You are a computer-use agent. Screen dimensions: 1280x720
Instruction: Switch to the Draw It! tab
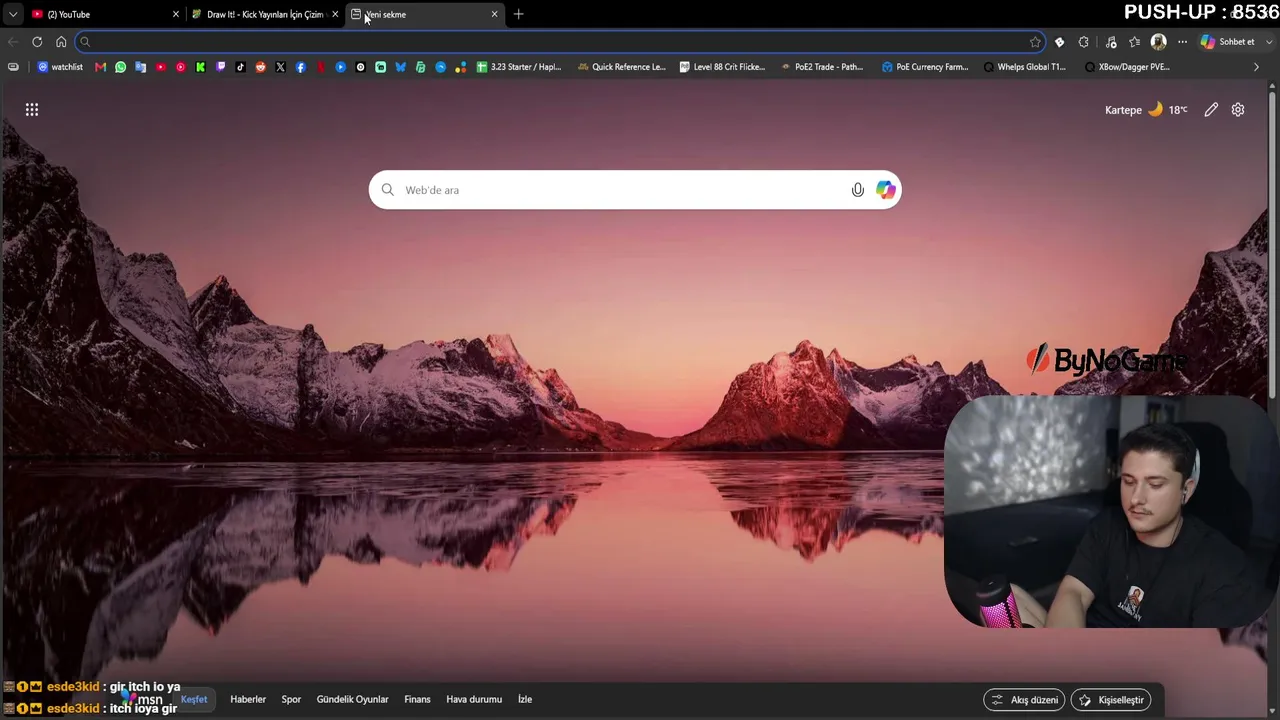(265, 14)
